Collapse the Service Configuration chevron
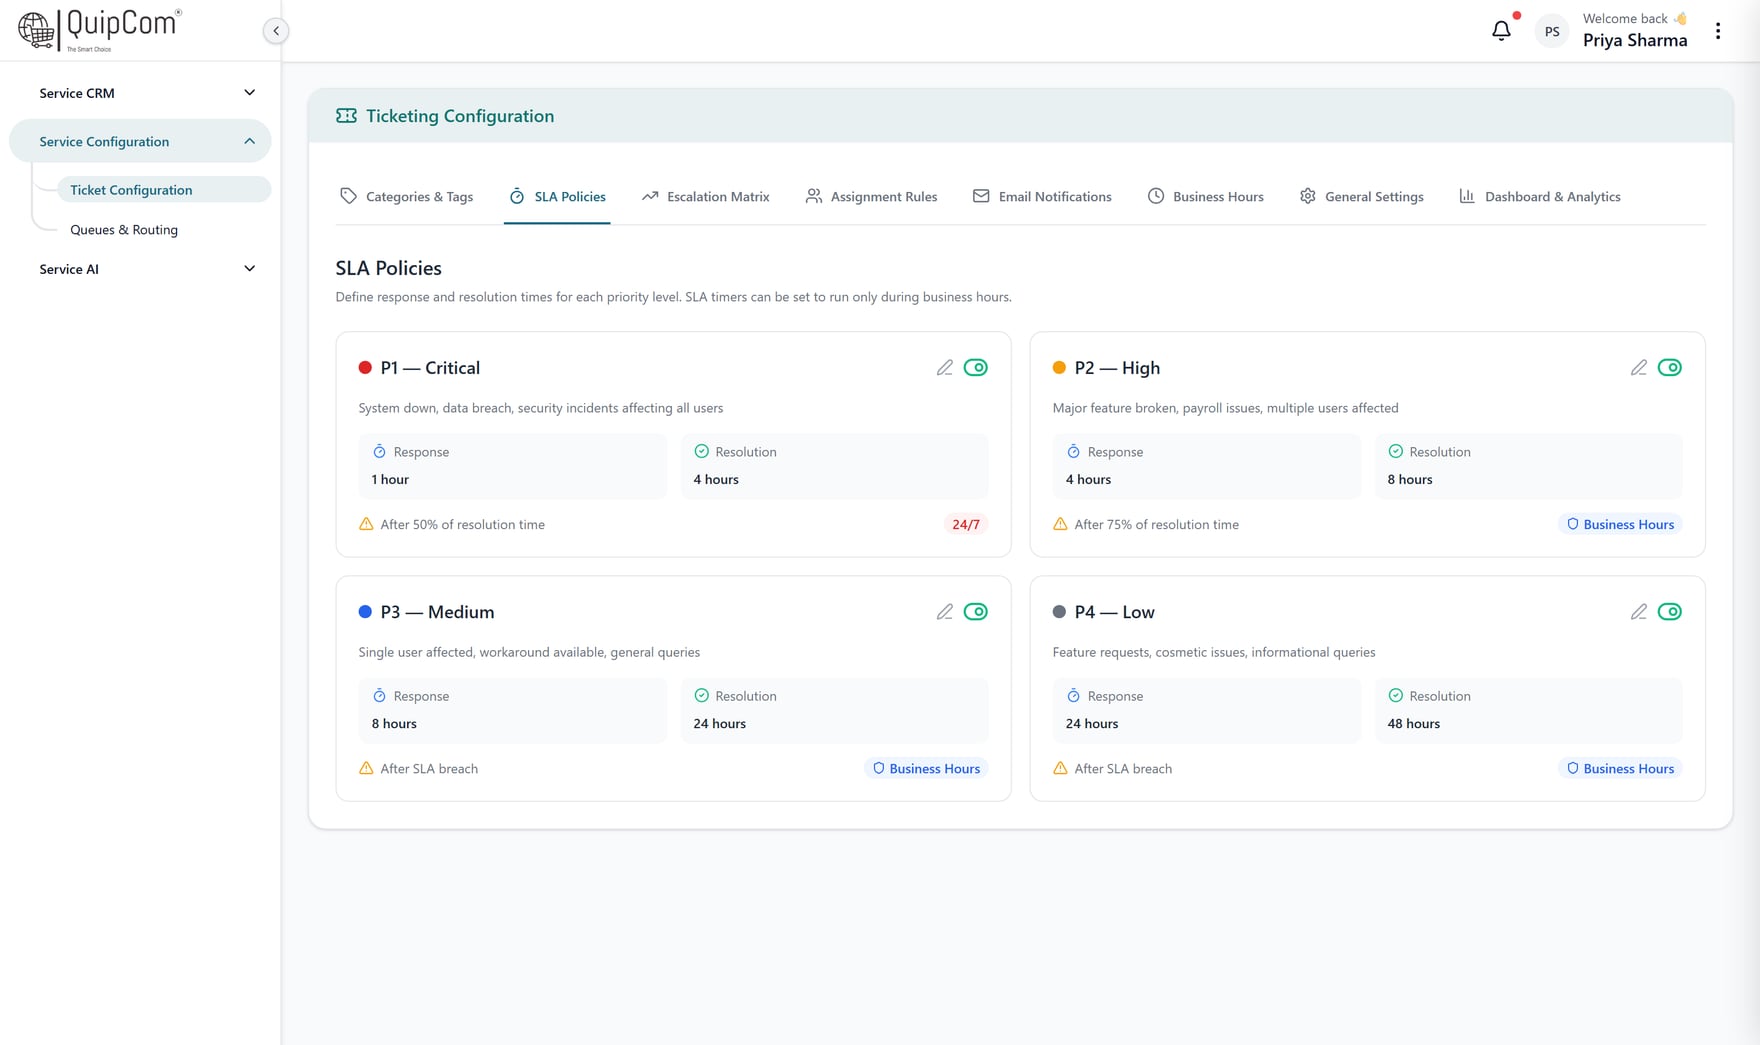Screen dimensions: 1760x1045 point(249,141)
